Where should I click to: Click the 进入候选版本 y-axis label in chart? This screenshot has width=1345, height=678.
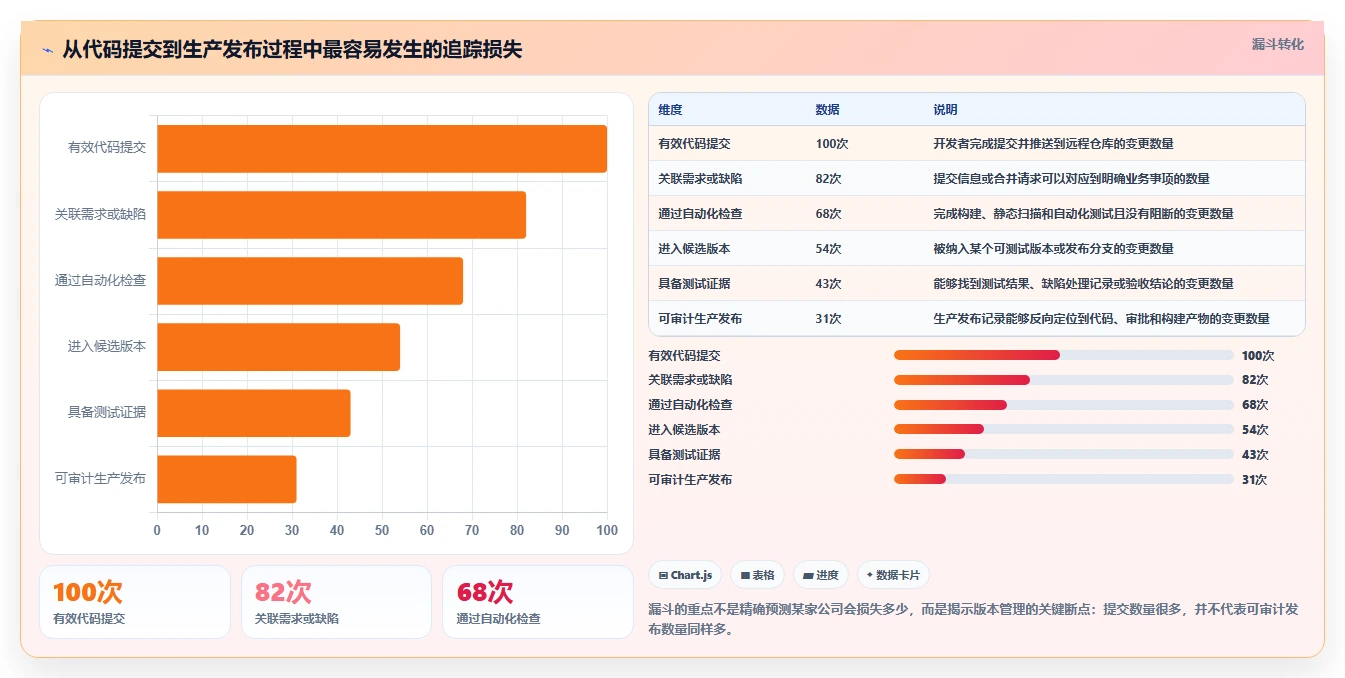click(x=107, y=346)
